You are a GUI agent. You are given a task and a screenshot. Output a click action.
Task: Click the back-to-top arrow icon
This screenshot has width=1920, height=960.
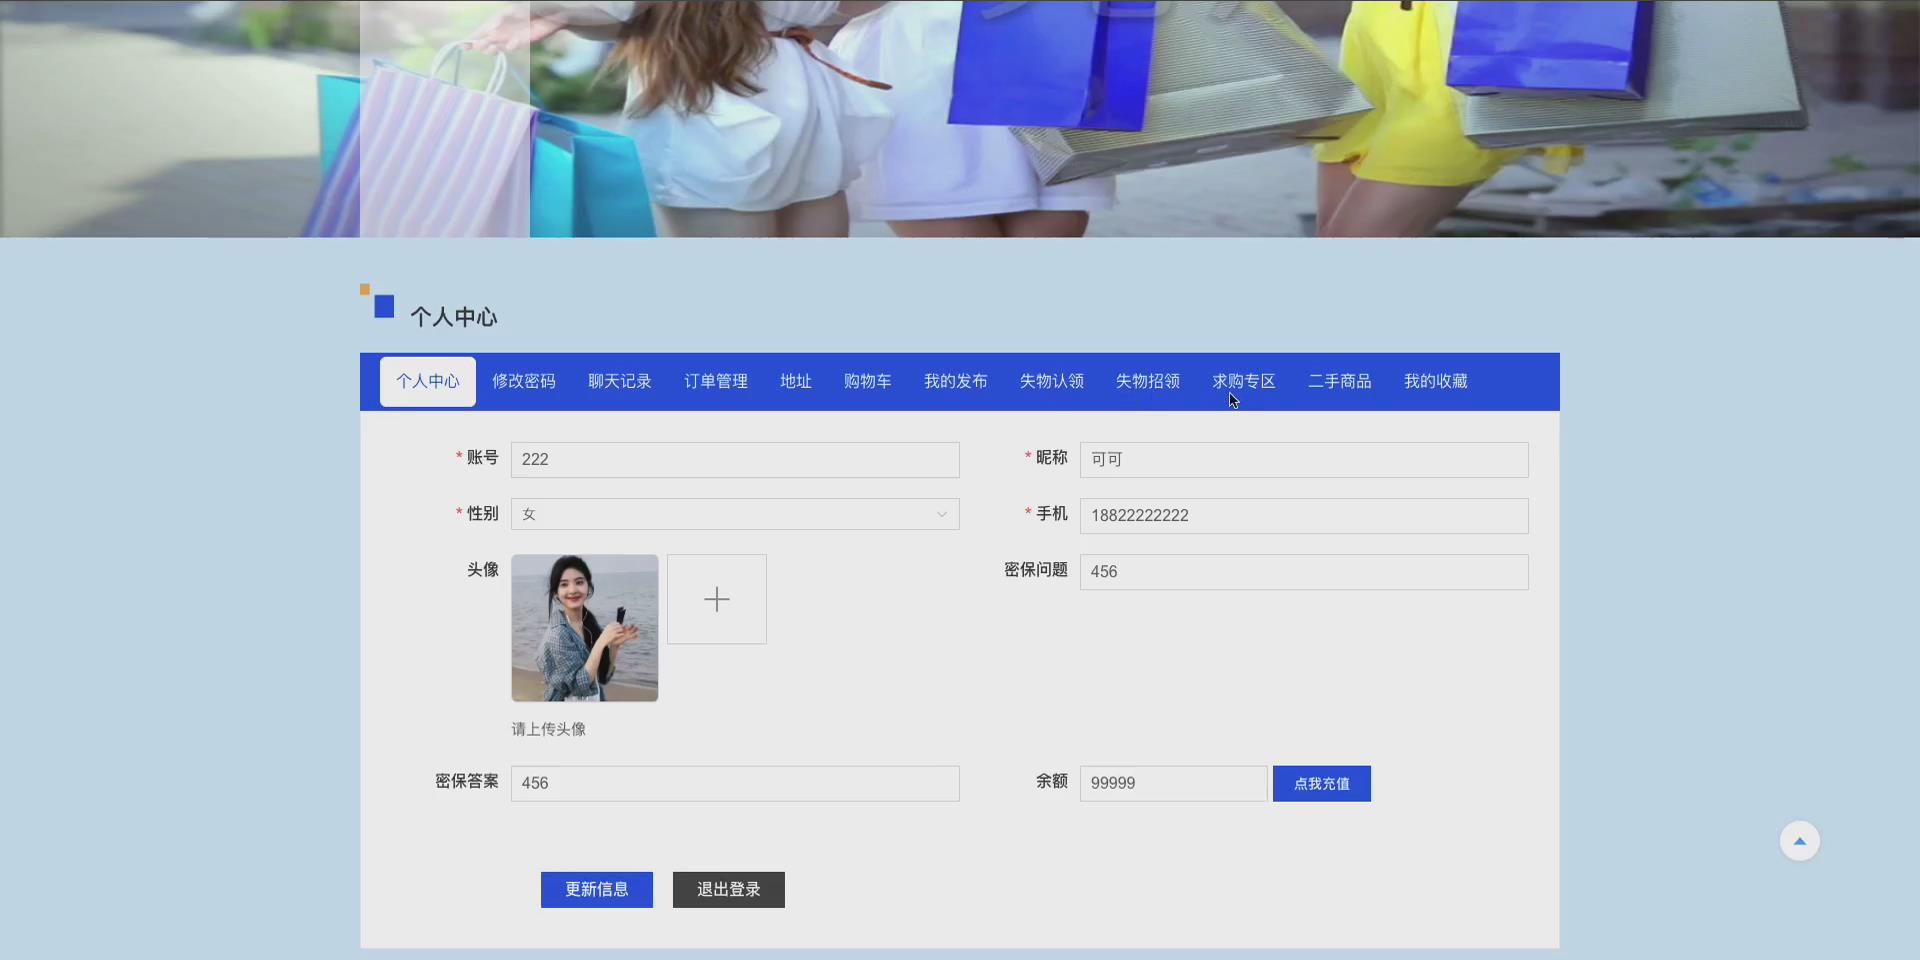(x=1798, y=840)
